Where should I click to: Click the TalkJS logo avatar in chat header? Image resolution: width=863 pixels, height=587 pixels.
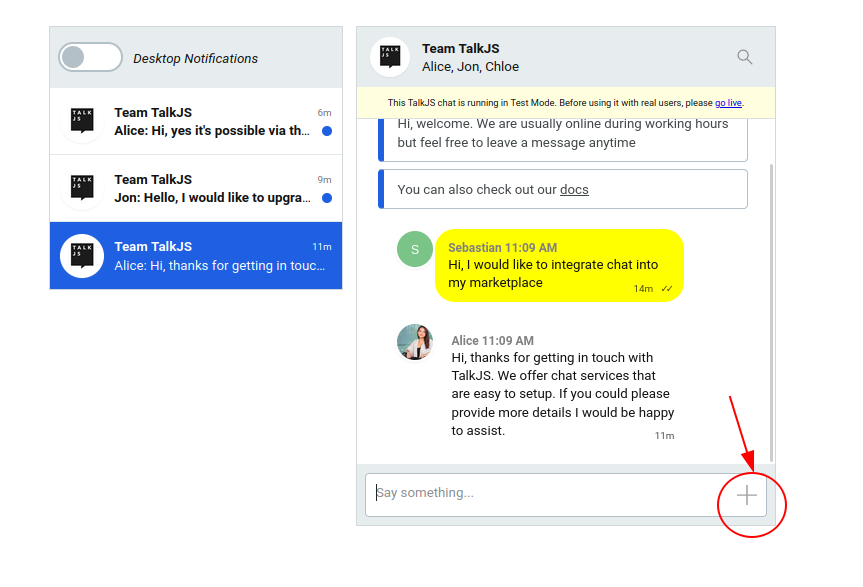pyautogui.click(x=390, y=57)
